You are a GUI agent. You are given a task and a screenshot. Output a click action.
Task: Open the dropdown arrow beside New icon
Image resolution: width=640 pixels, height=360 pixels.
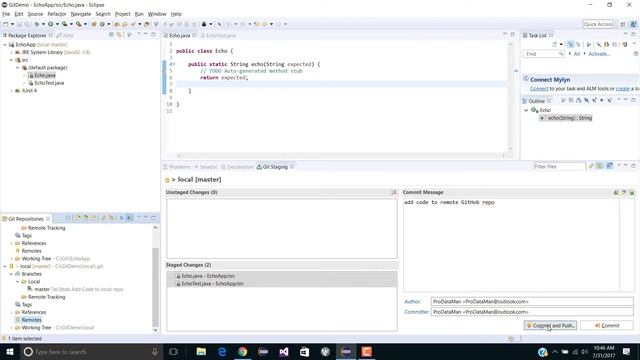(x=12, y=24)
